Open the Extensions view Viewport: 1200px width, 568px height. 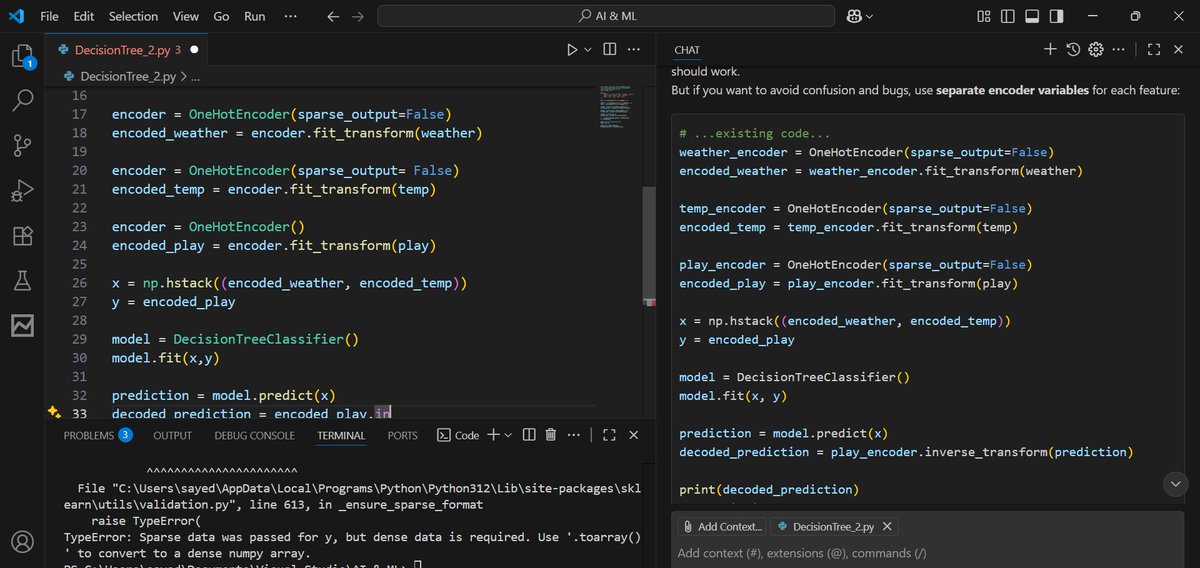tap(22, 236)
